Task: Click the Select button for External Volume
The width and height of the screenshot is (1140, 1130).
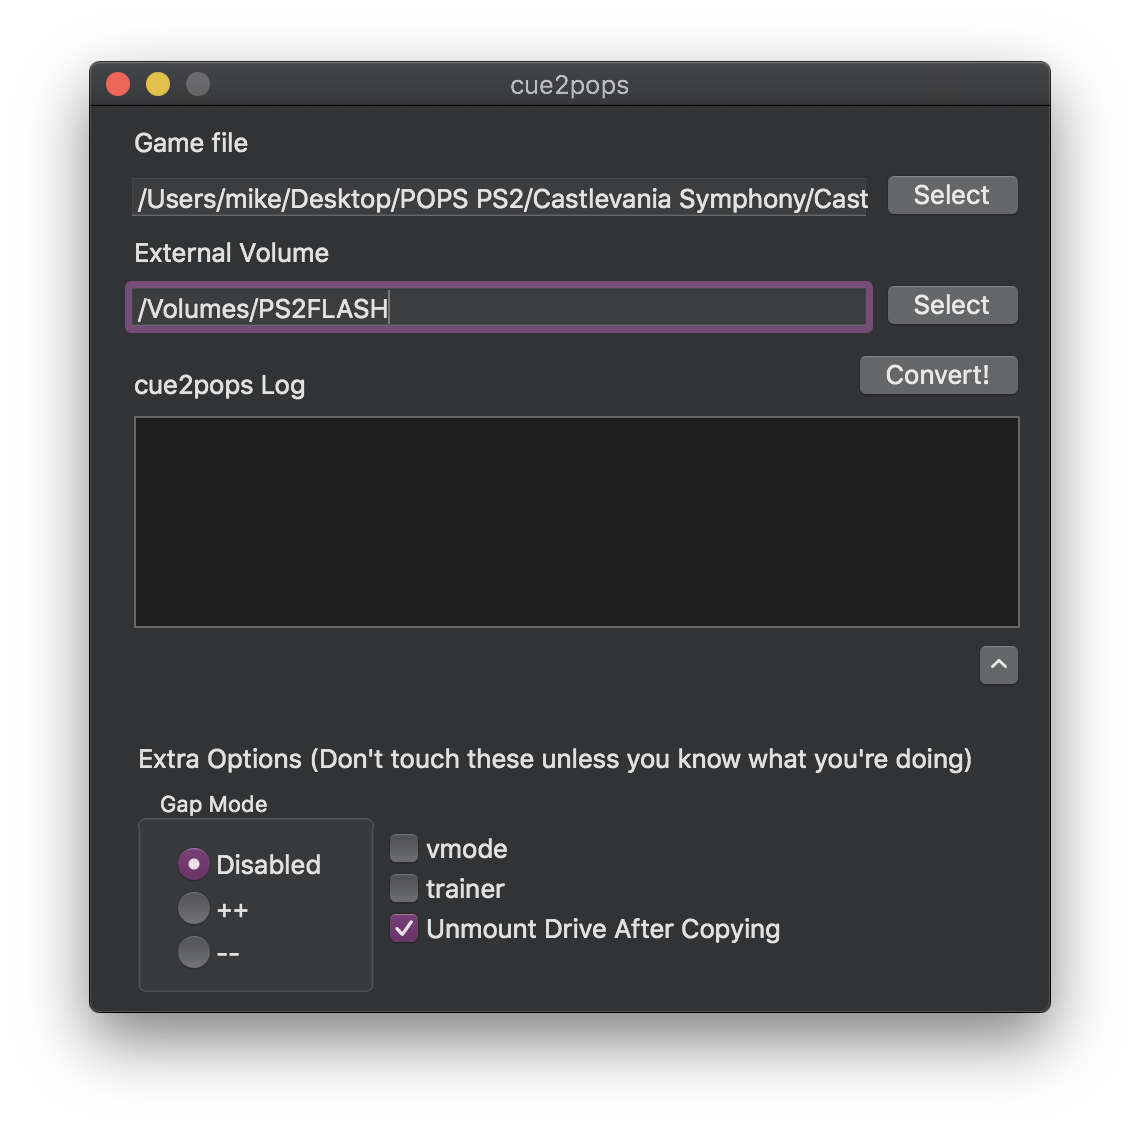Action: pos(952,305)
